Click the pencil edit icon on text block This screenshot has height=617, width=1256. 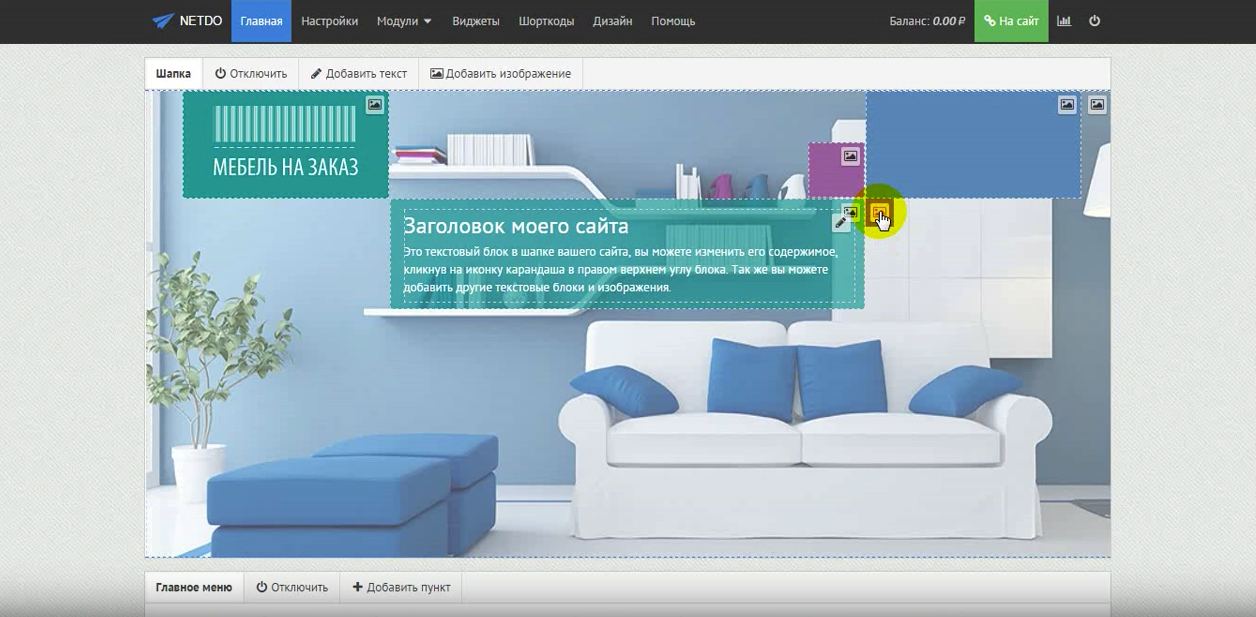coord(841,224)
